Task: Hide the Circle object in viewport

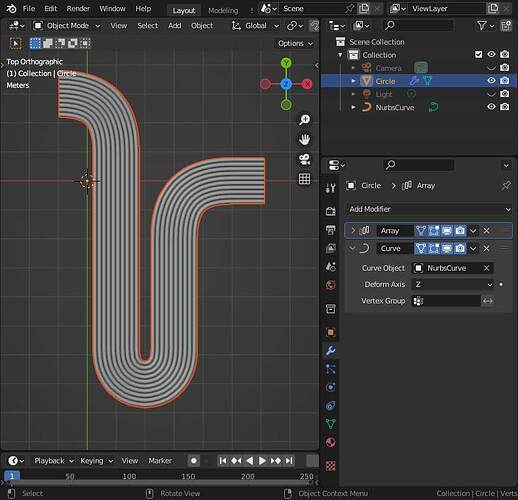Action: [491, 80]
